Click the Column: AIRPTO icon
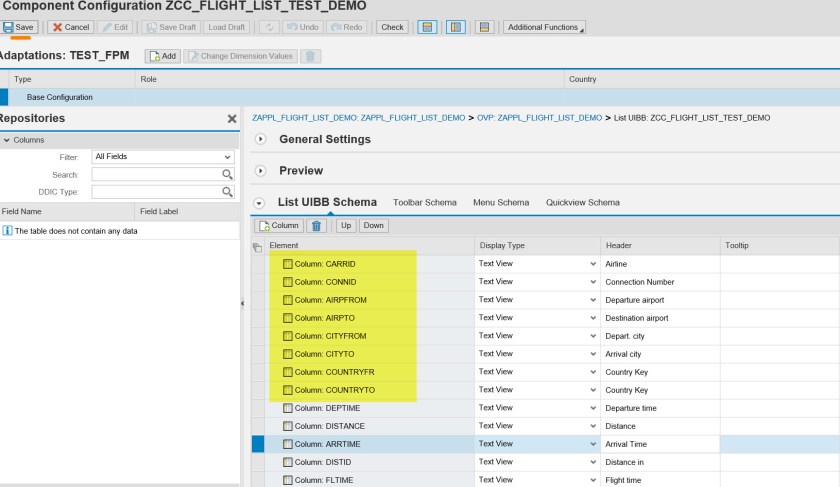The width and height of the screenshot is (840, 487). click(x=288, y=318)
